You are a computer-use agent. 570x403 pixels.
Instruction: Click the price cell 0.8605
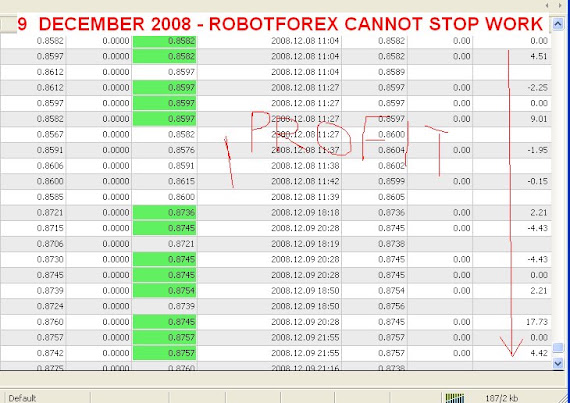pos(392,197)
